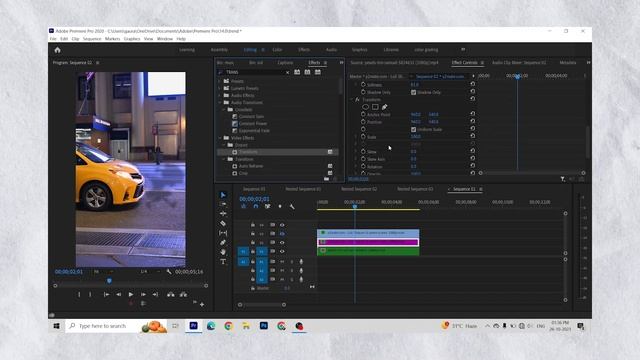Expand the Presets folder in Effects

point(220,81)
